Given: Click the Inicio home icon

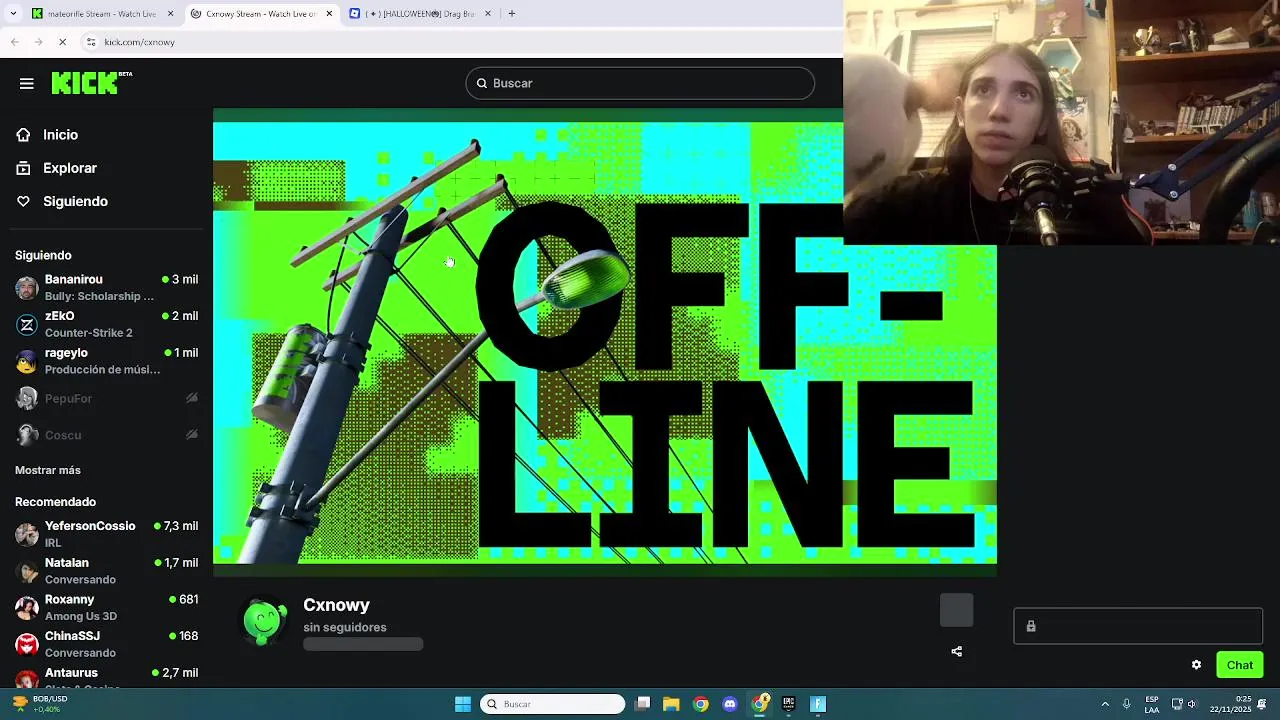Looking at the screenshot, I should click(23, 135).
